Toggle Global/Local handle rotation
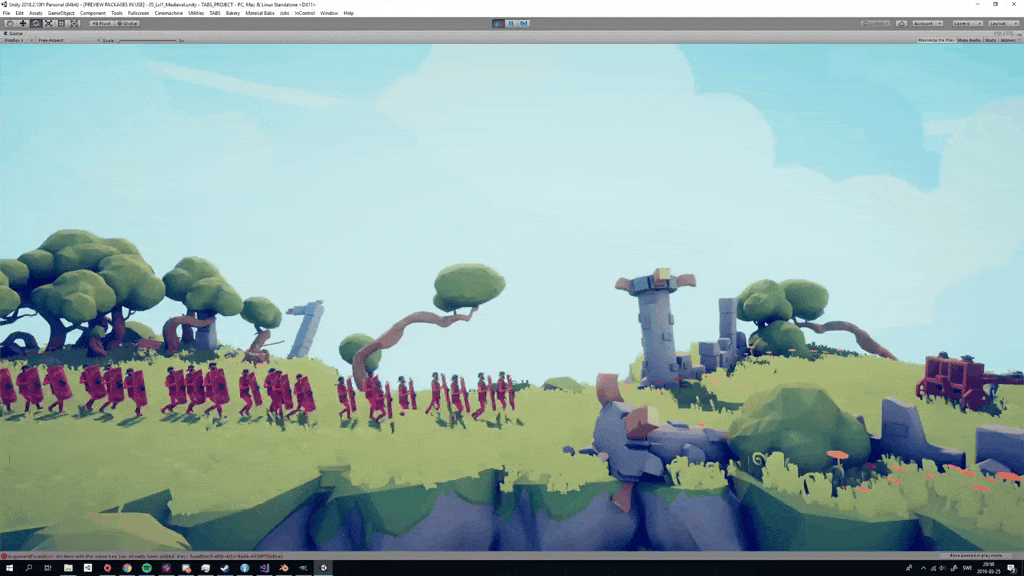Screen dimensions: 1024x576 [128, 23]
